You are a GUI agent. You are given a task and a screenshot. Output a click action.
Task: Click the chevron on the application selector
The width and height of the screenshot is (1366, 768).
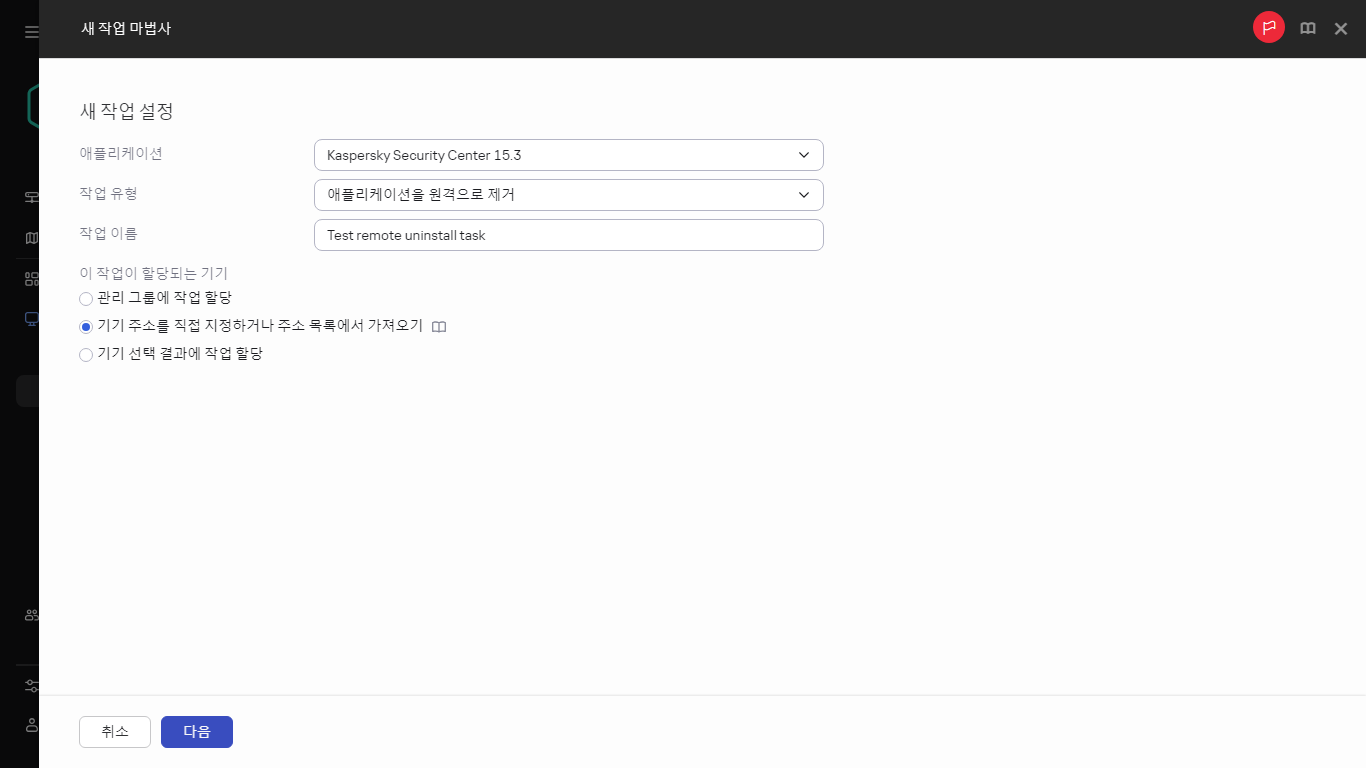(x=803, y=155)
